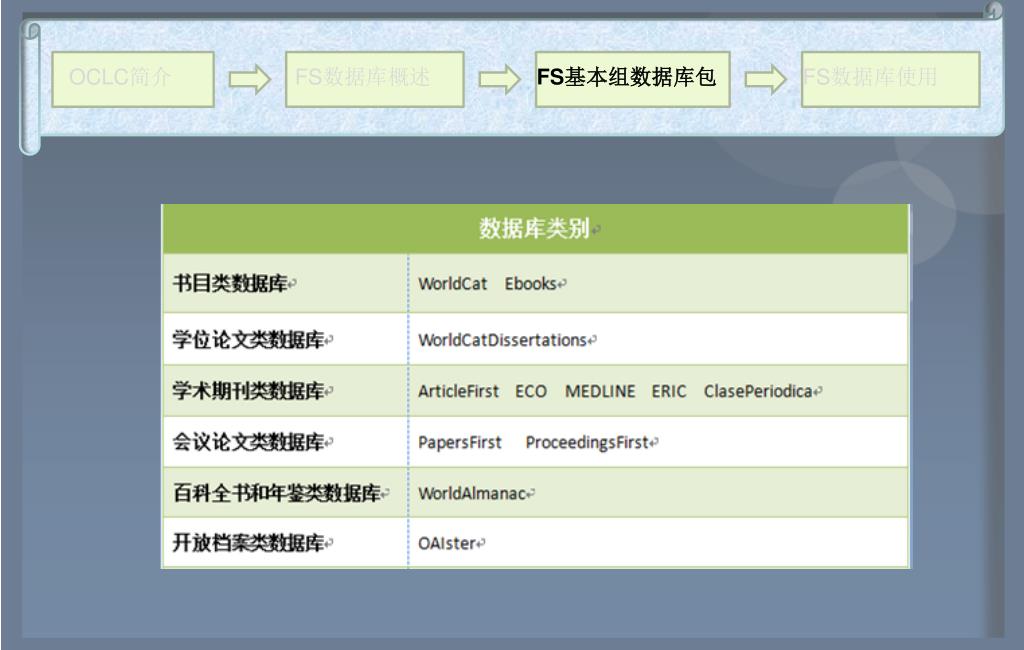Click the ECO entry
This screenshot has width=1024, height=650.
[531, 391]
